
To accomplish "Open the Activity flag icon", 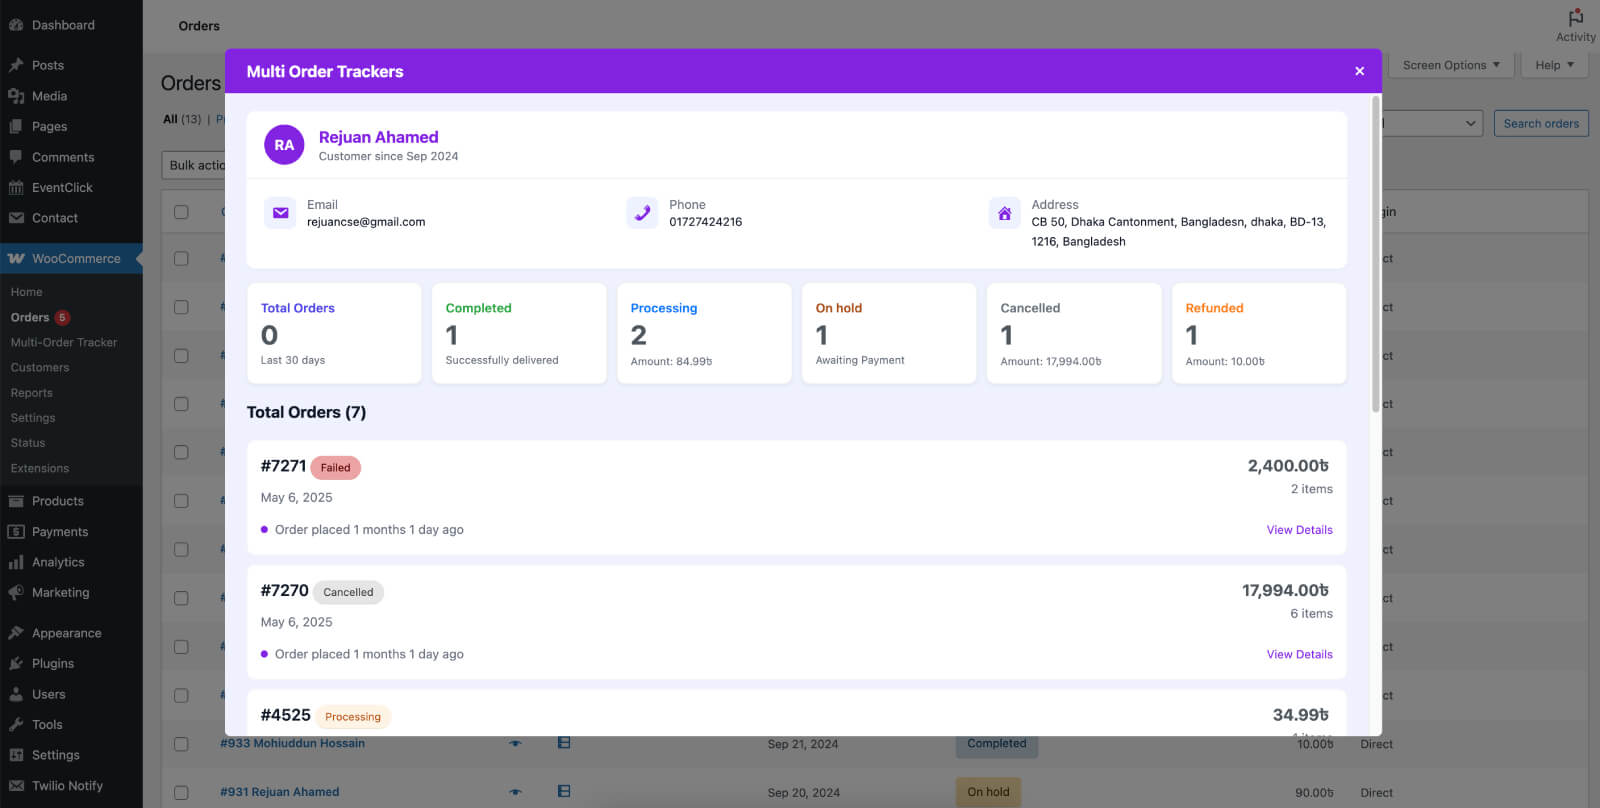I will pyautogui.click(x=1576, y=18).
